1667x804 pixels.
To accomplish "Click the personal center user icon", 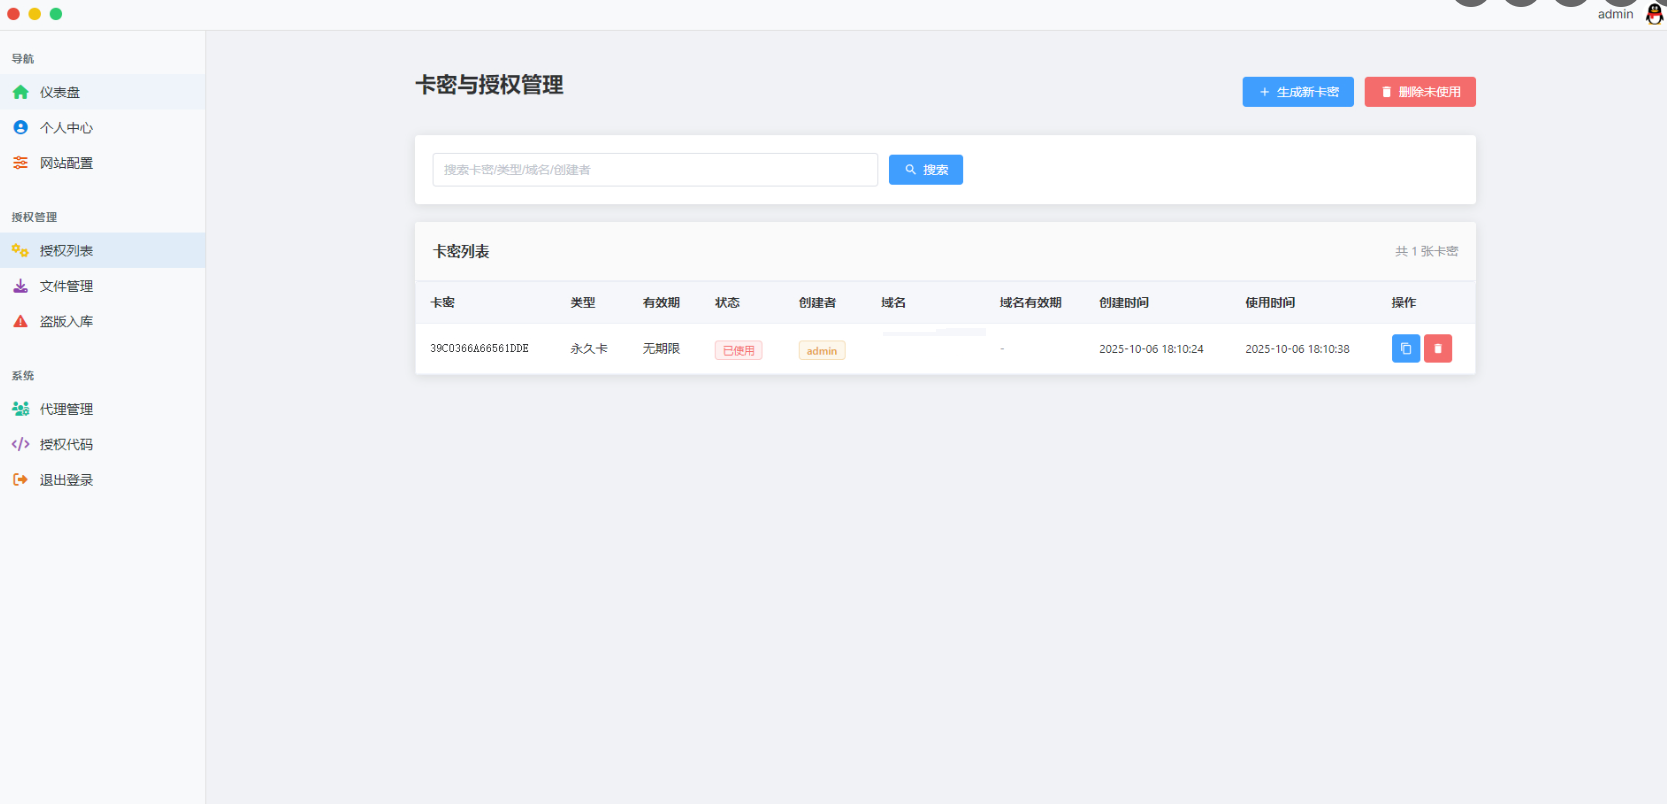I will 20,128.
